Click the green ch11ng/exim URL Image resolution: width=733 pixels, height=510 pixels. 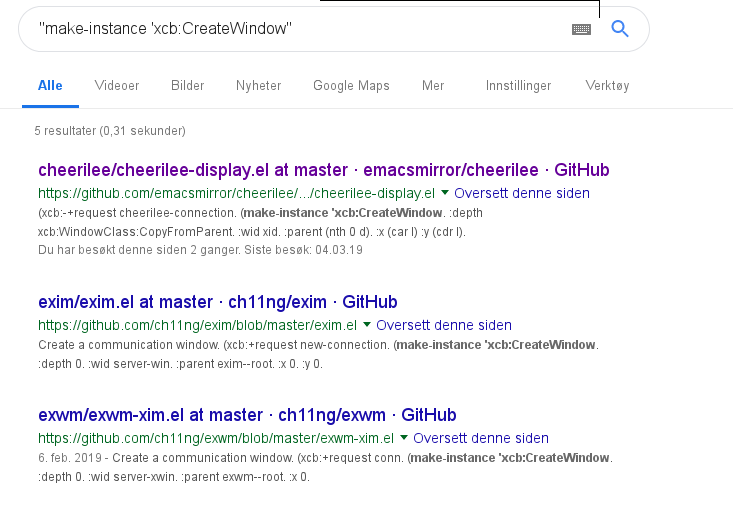(197, 325)
